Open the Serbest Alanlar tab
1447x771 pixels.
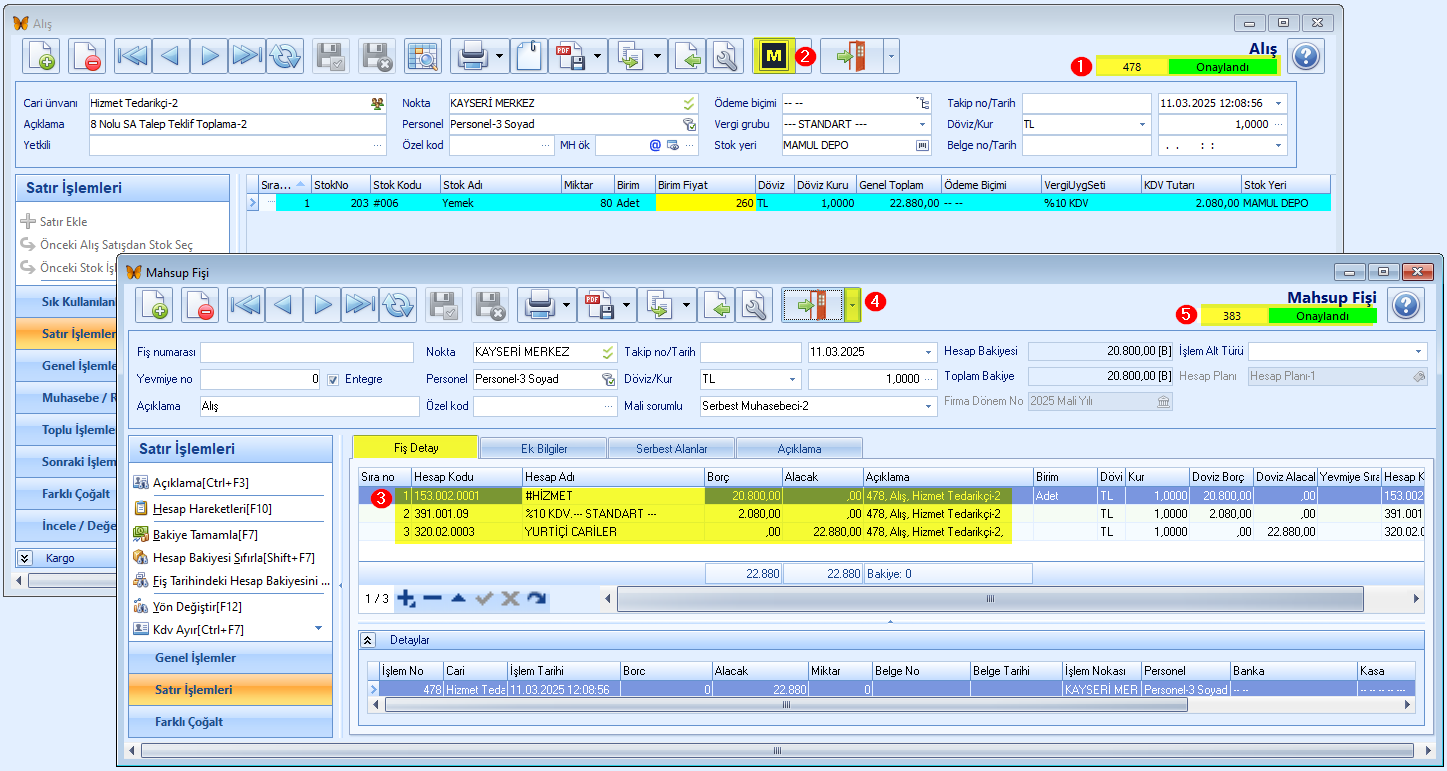[671, 449]
